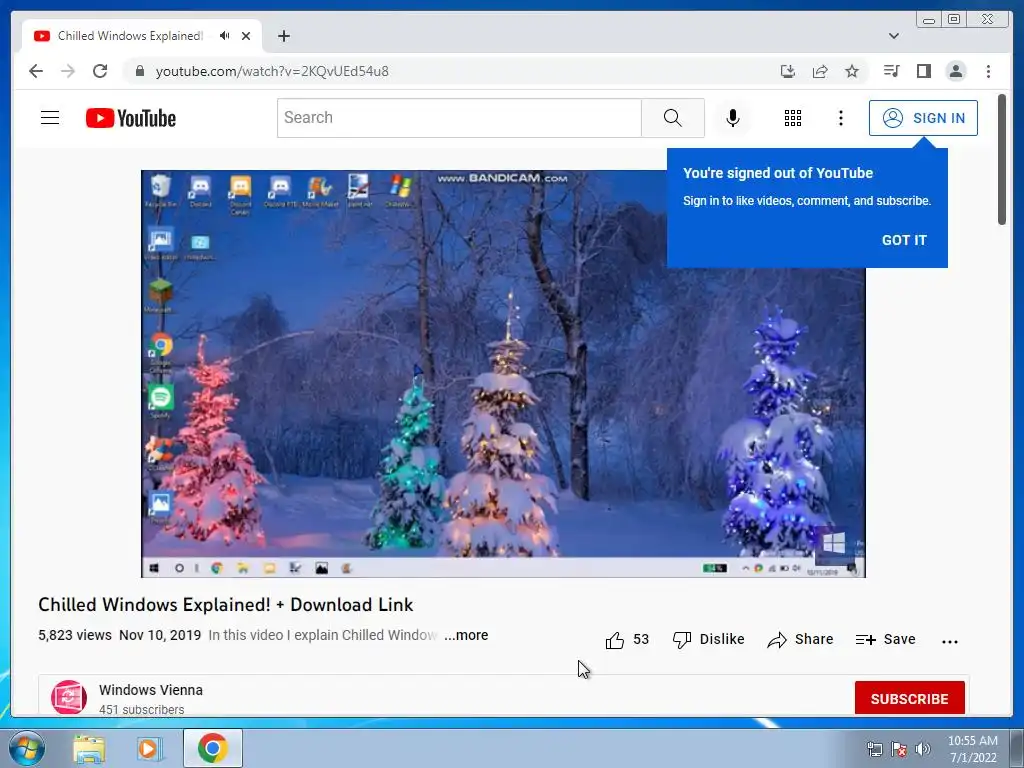Open the Windows Vienna channel avatar
This screenshot has width=1024, height=768.
click(x=69, y=697)
